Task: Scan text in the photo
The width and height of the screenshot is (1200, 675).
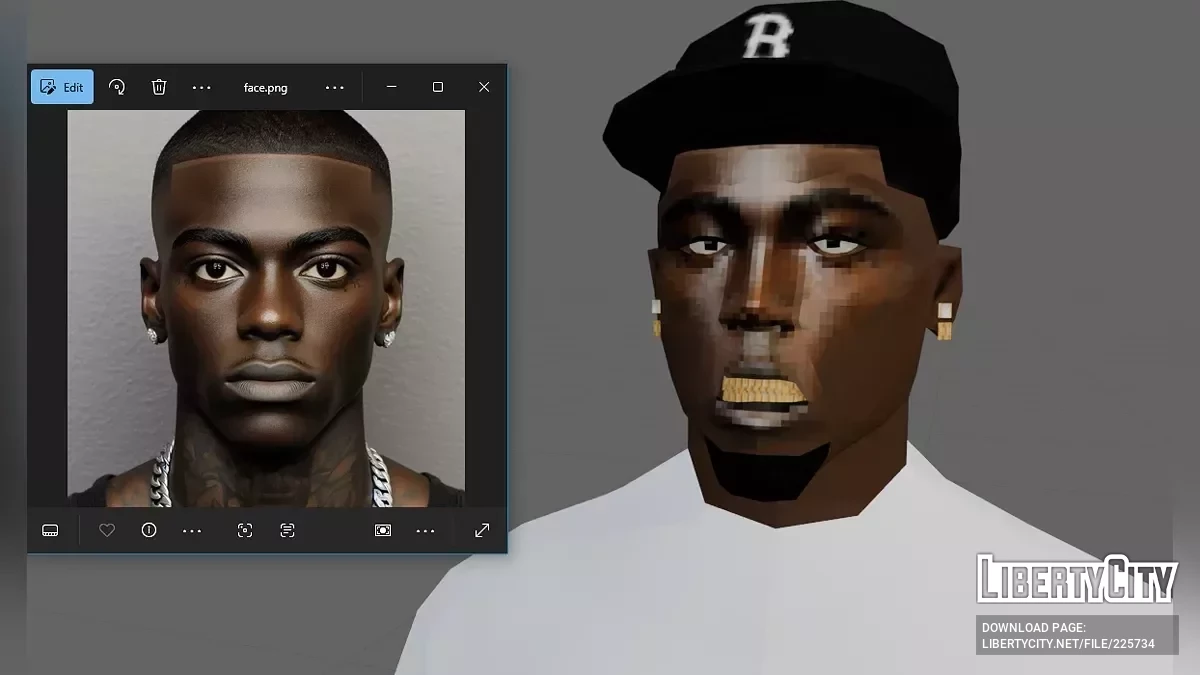Action: [287, 530]
